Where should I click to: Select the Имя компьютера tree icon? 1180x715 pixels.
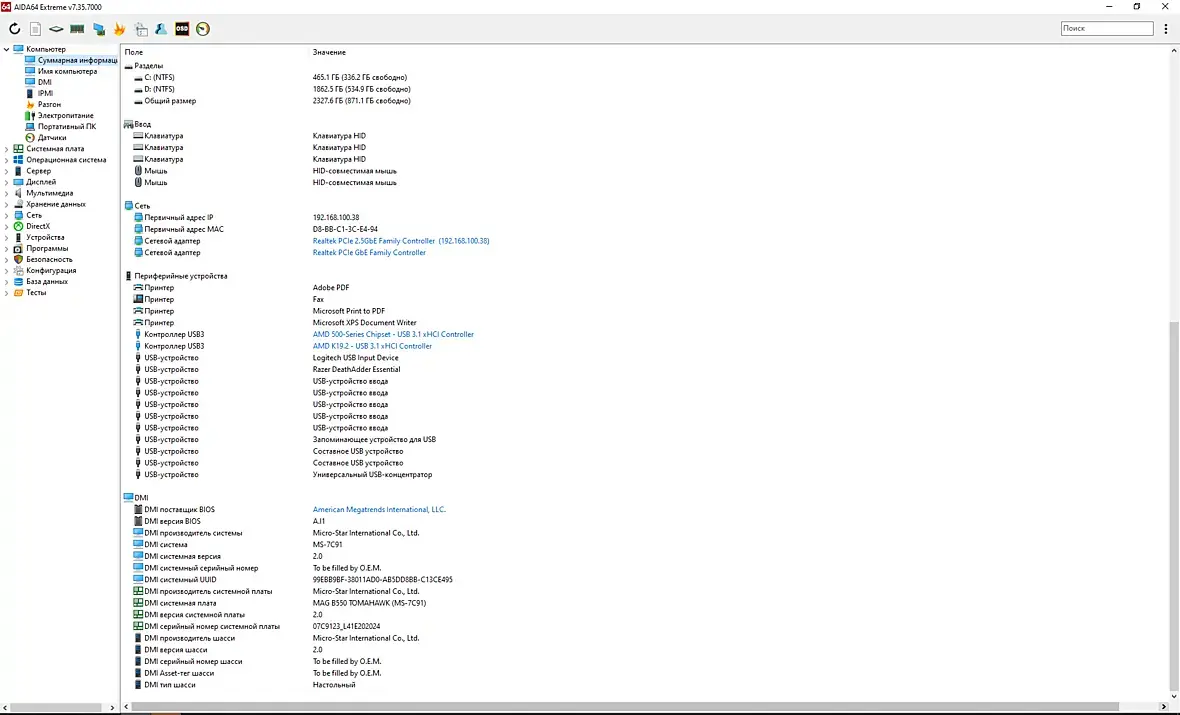tap(30, 71)
